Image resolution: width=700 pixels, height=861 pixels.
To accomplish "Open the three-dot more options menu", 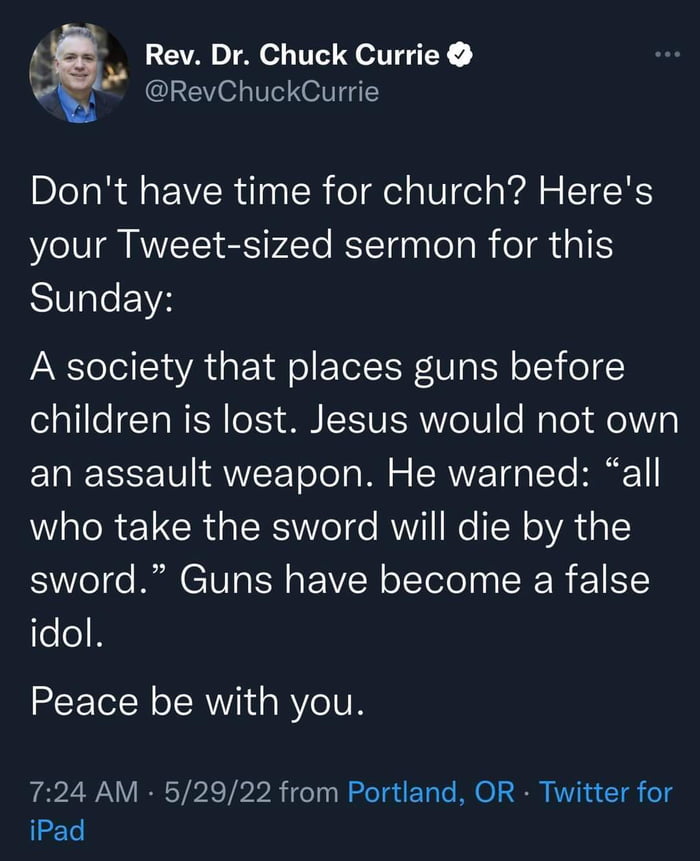I will (668, 54).
